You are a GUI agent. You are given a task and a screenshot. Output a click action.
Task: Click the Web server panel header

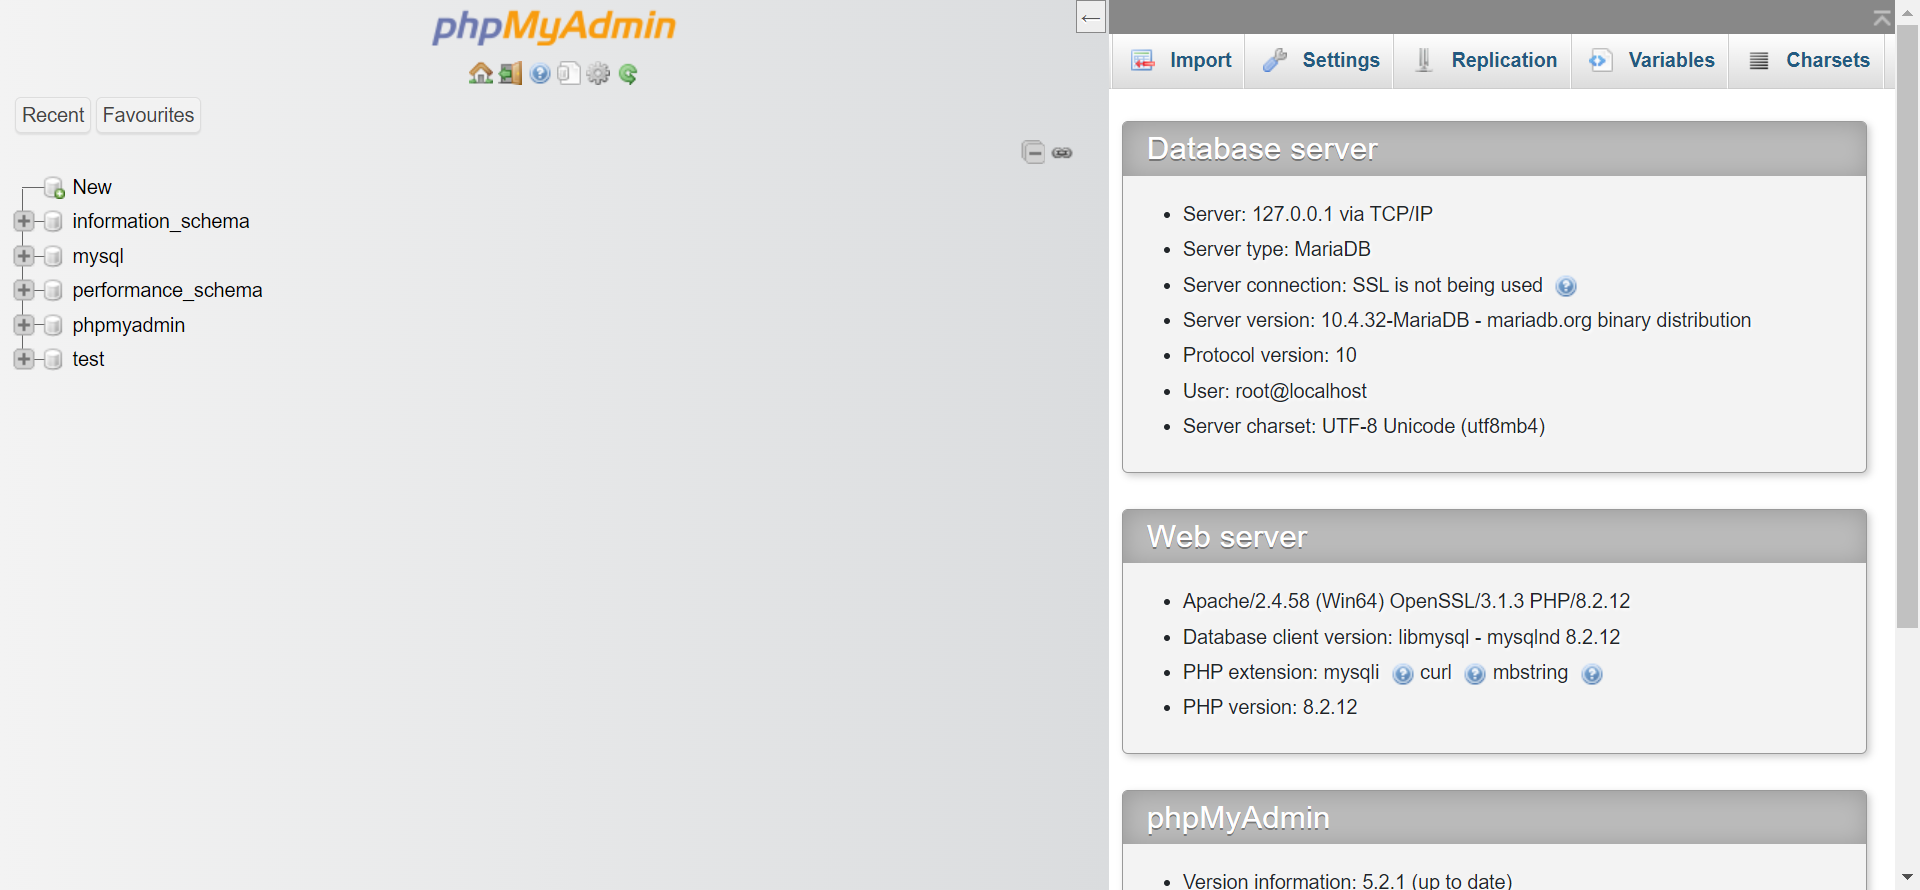pos(1494,537)
